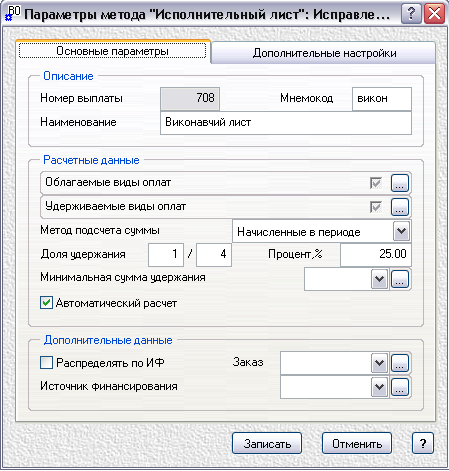449x471 pixels.
Task: Open browse button for Удерживаемые виды оплат
Action: tap(400, 207)
